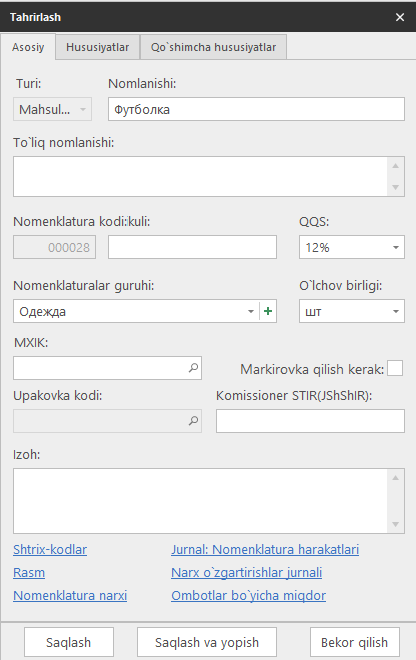Open the Shtrix-kodlar link

(50, 549)
